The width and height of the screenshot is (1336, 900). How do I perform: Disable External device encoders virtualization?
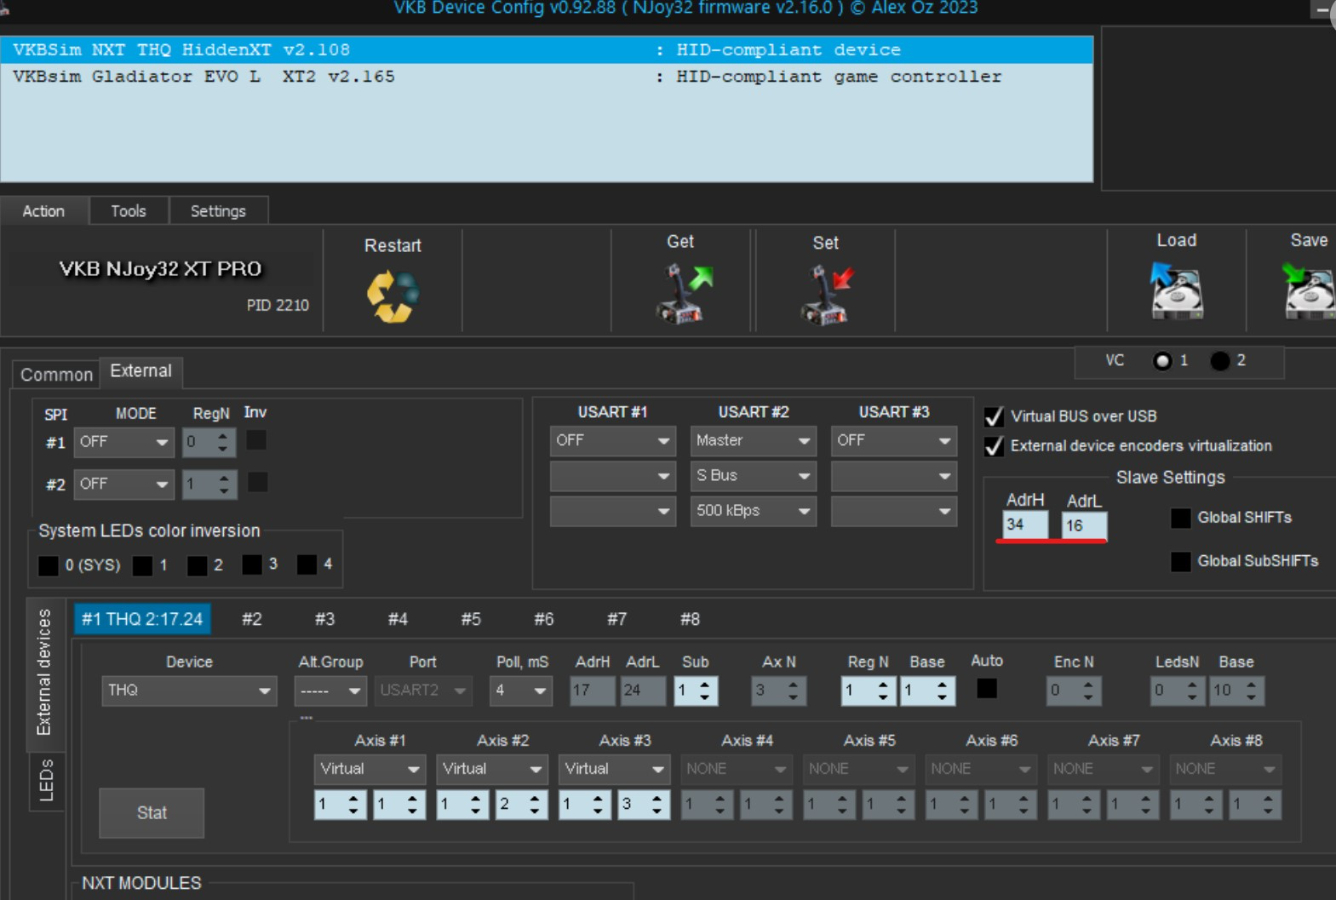pos(994,446)
